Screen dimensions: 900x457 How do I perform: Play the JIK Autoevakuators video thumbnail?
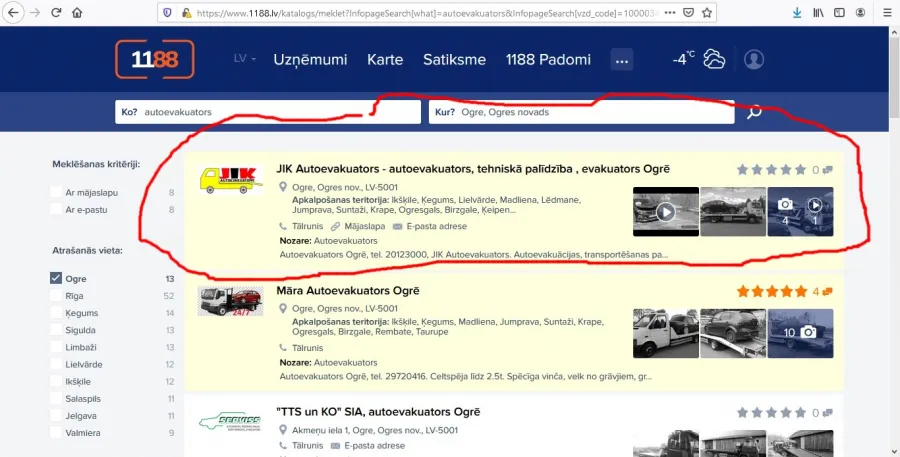click(x=666, y=211)
